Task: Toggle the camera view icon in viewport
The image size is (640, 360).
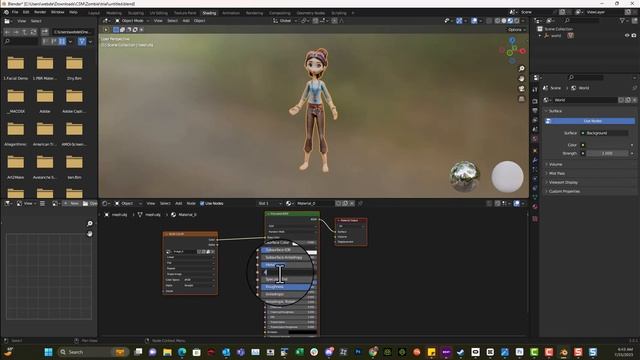Action: click(521, 89)
